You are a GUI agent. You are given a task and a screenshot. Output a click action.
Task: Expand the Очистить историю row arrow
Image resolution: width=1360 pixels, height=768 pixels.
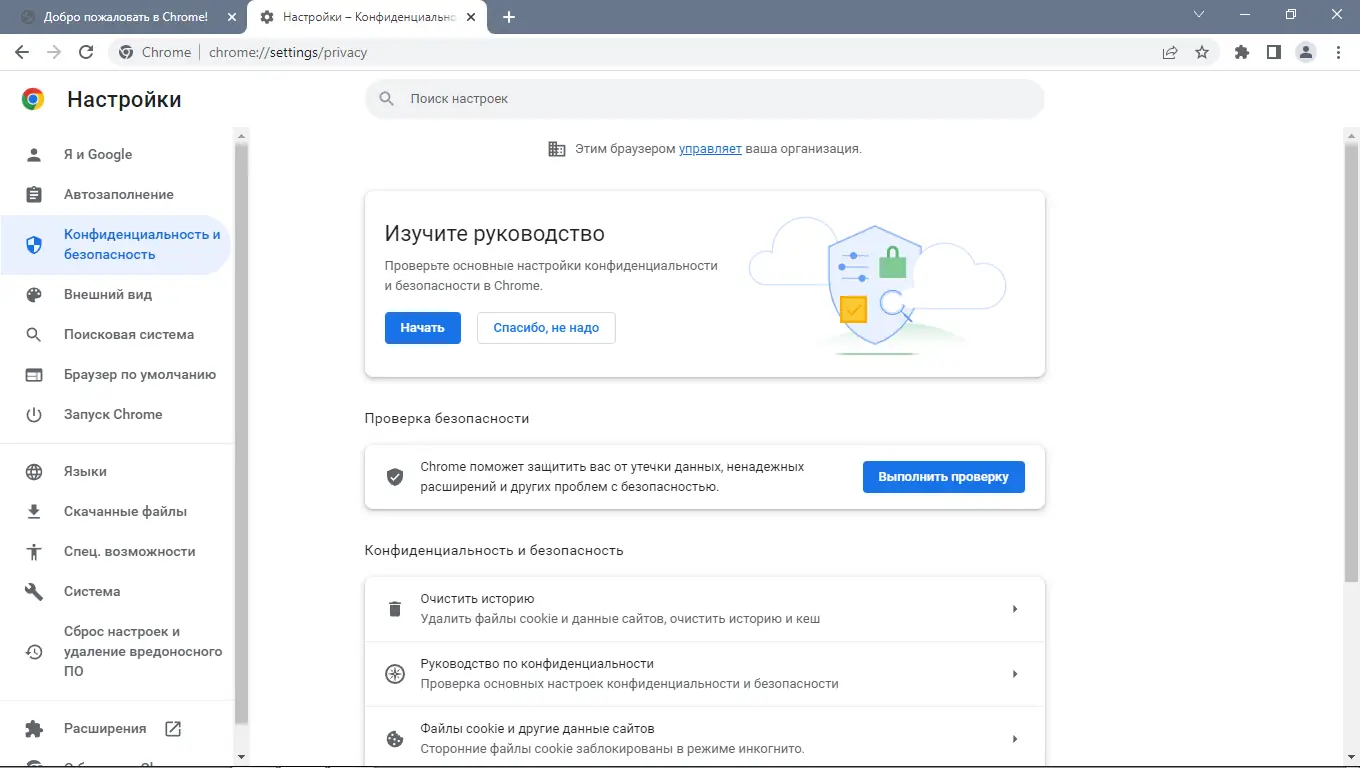pos(1015,608)
